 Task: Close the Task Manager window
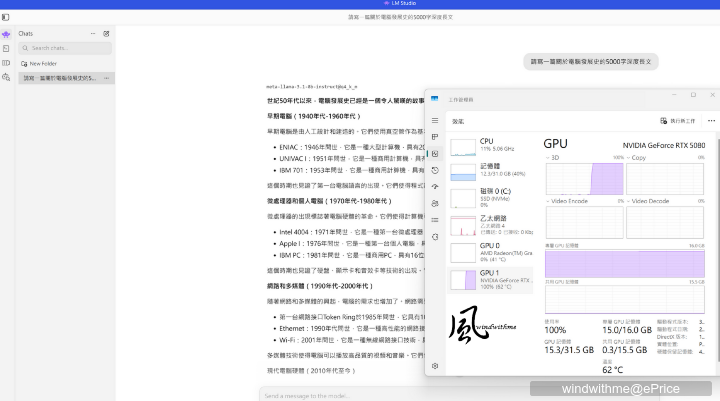[x=712, y=95]
